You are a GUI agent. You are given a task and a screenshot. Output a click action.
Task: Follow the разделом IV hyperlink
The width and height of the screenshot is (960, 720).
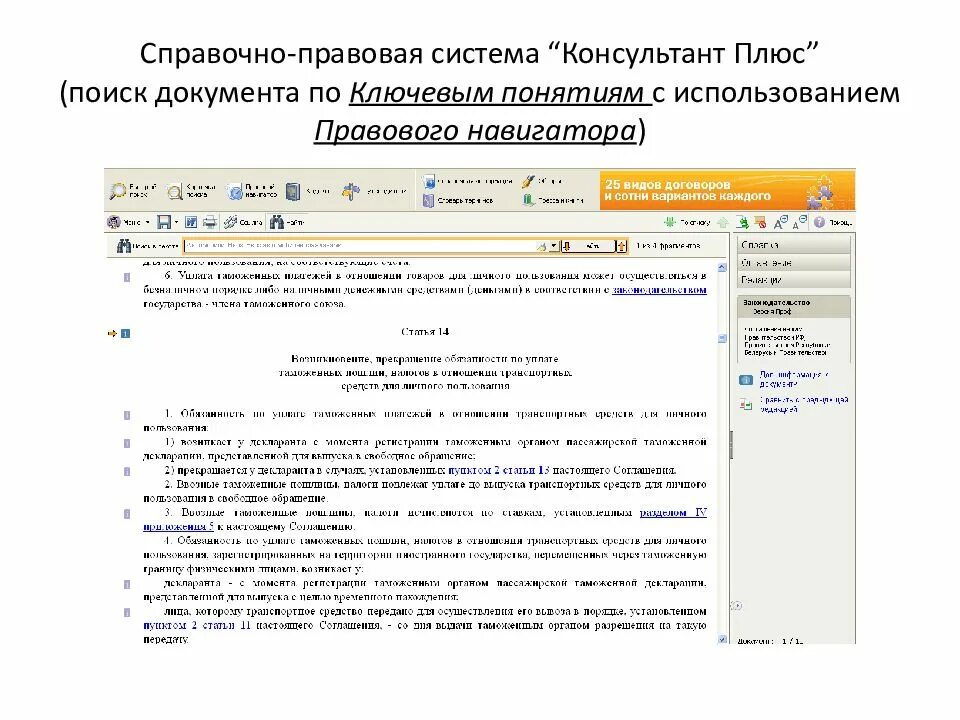coord(673,512)
